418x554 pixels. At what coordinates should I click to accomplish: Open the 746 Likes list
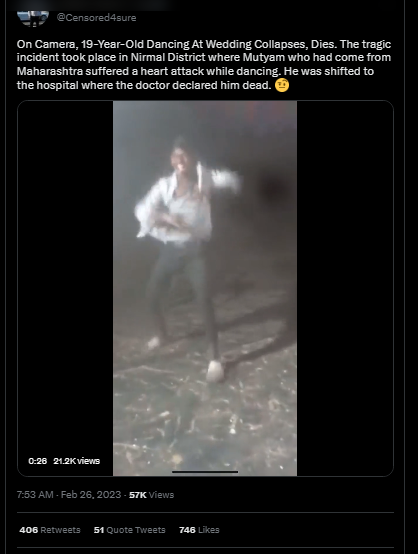pyautogui.click(x=199, y=530)
